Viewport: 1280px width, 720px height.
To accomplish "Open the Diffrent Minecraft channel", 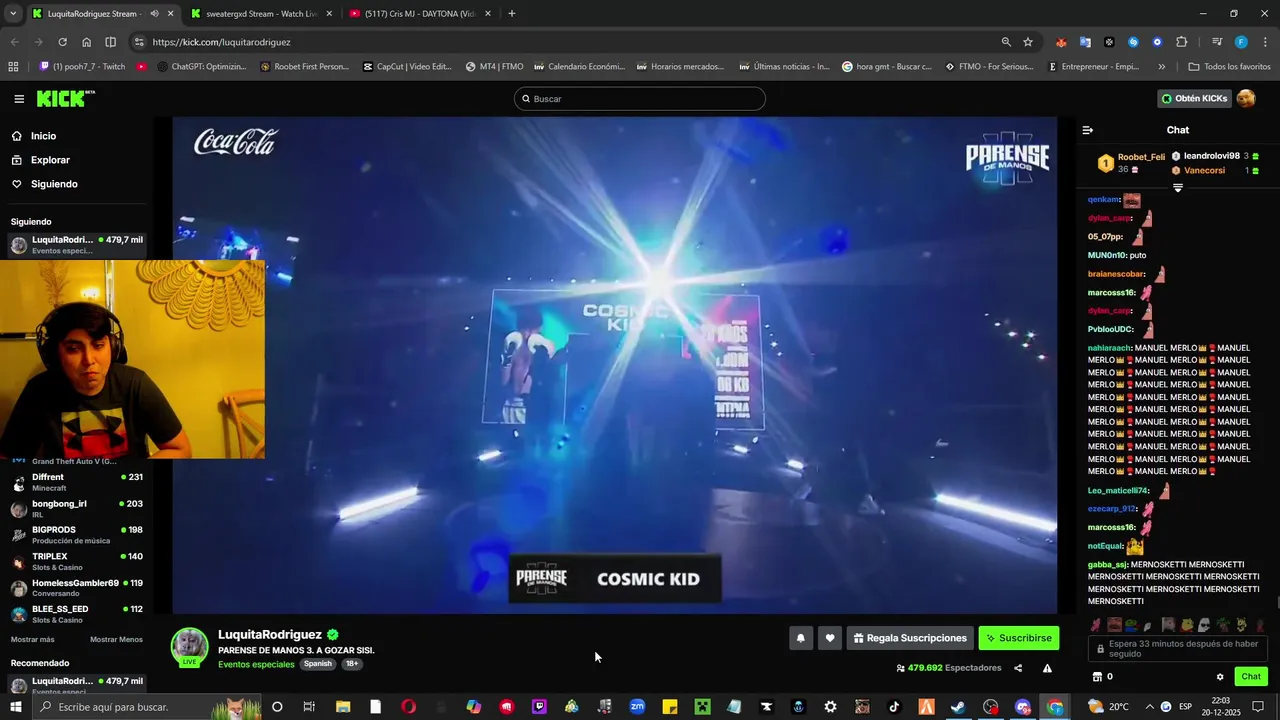I will pyautogui.click(x=76, y=482).
